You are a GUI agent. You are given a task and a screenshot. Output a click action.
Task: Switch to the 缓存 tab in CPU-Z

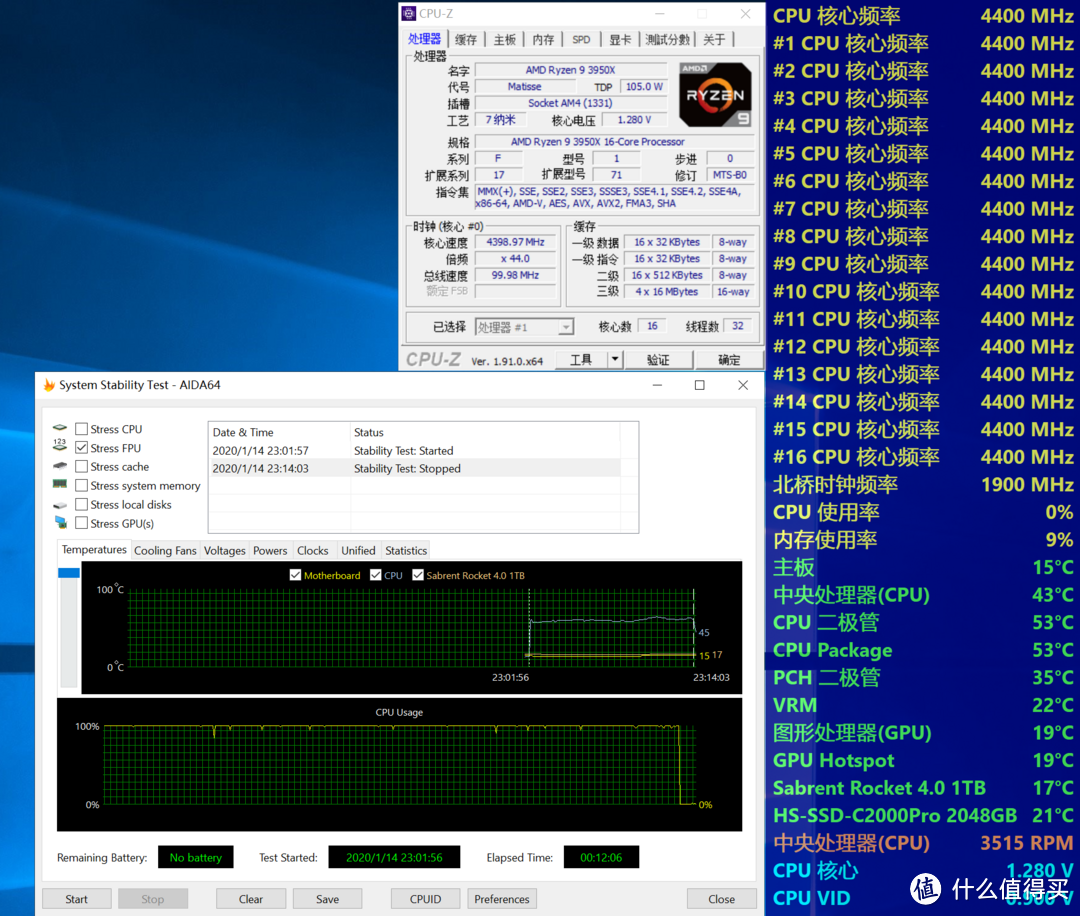click(466, 39)
